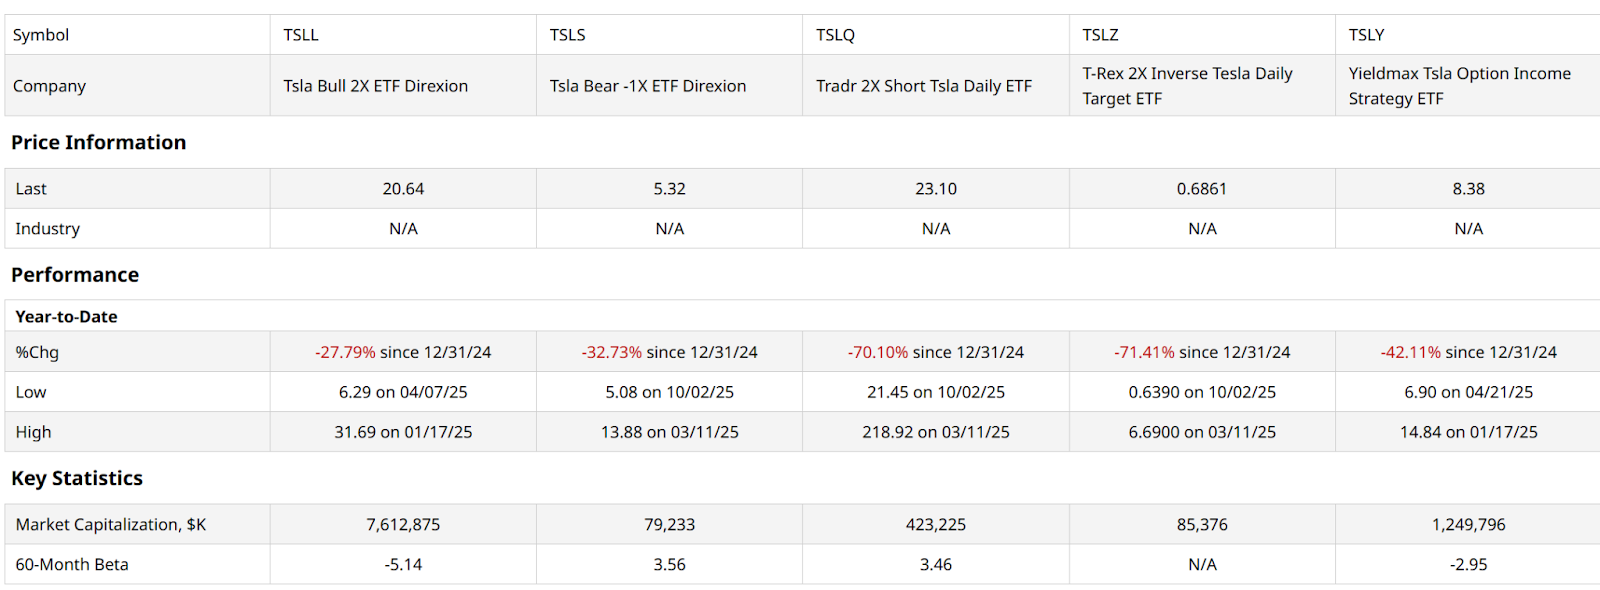This screenshot has width=1600, height=590.
Task: Click the Price Information section heading
Action: [x=98, y=143]
